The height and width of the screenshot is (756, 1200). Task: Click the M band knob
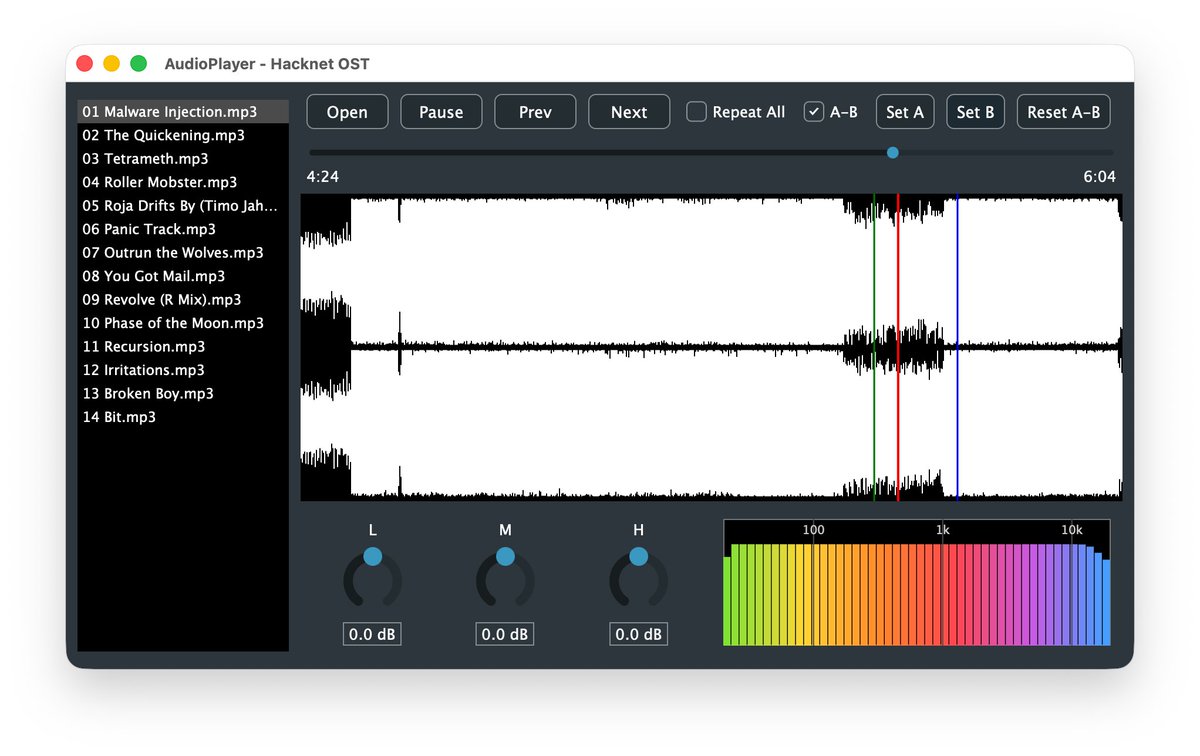click(505, 579)
